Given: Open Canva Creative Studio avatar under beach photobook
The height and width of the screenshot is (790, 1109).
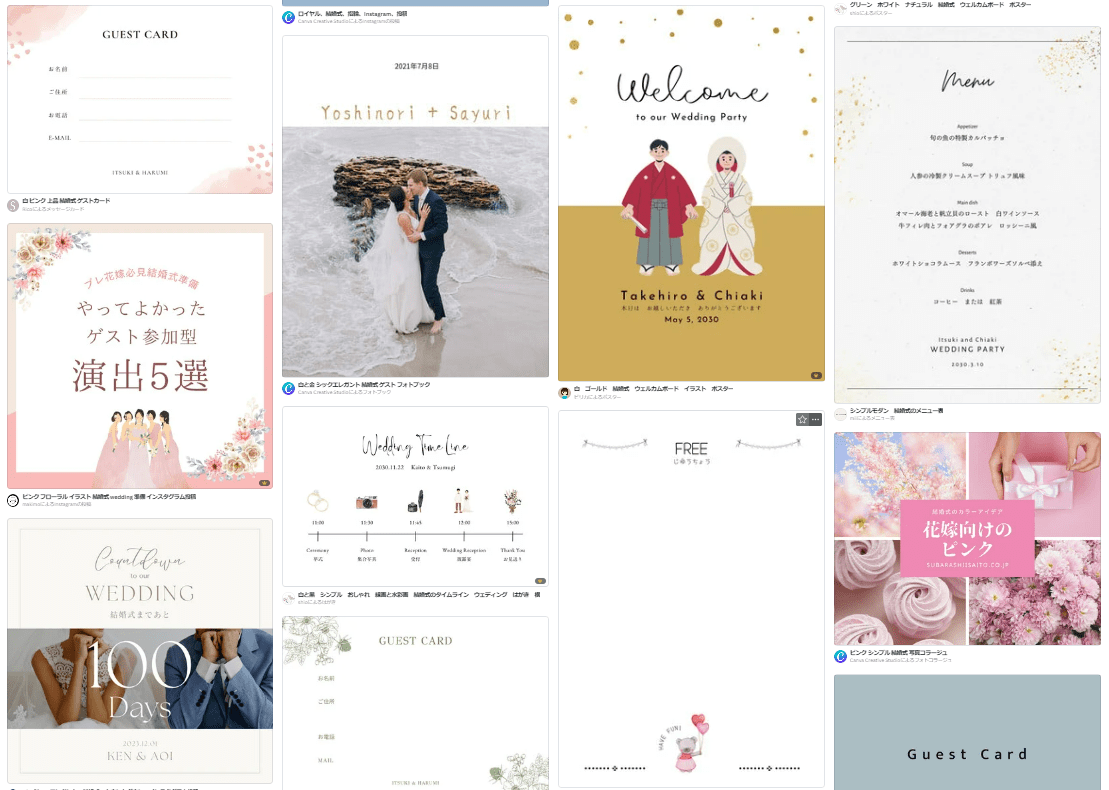Looking at the screenshot, I should click(x=289, y=388).
